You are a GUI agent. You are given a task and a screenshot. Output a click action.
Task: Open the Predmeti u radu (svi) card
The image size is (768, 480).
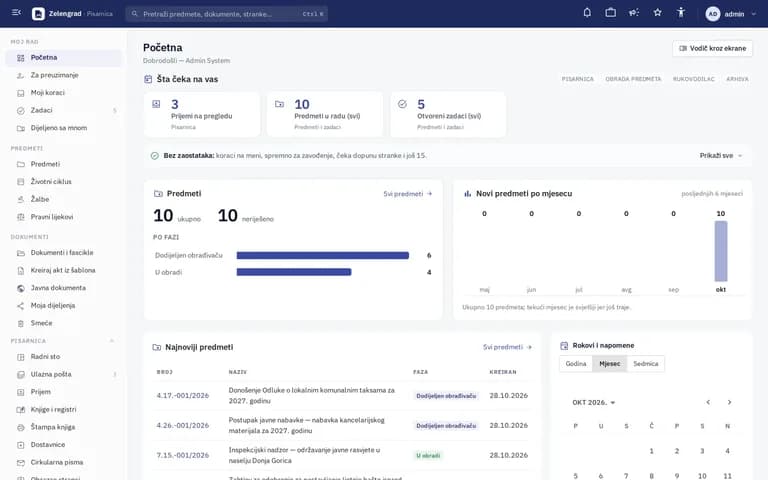[325, 115]
